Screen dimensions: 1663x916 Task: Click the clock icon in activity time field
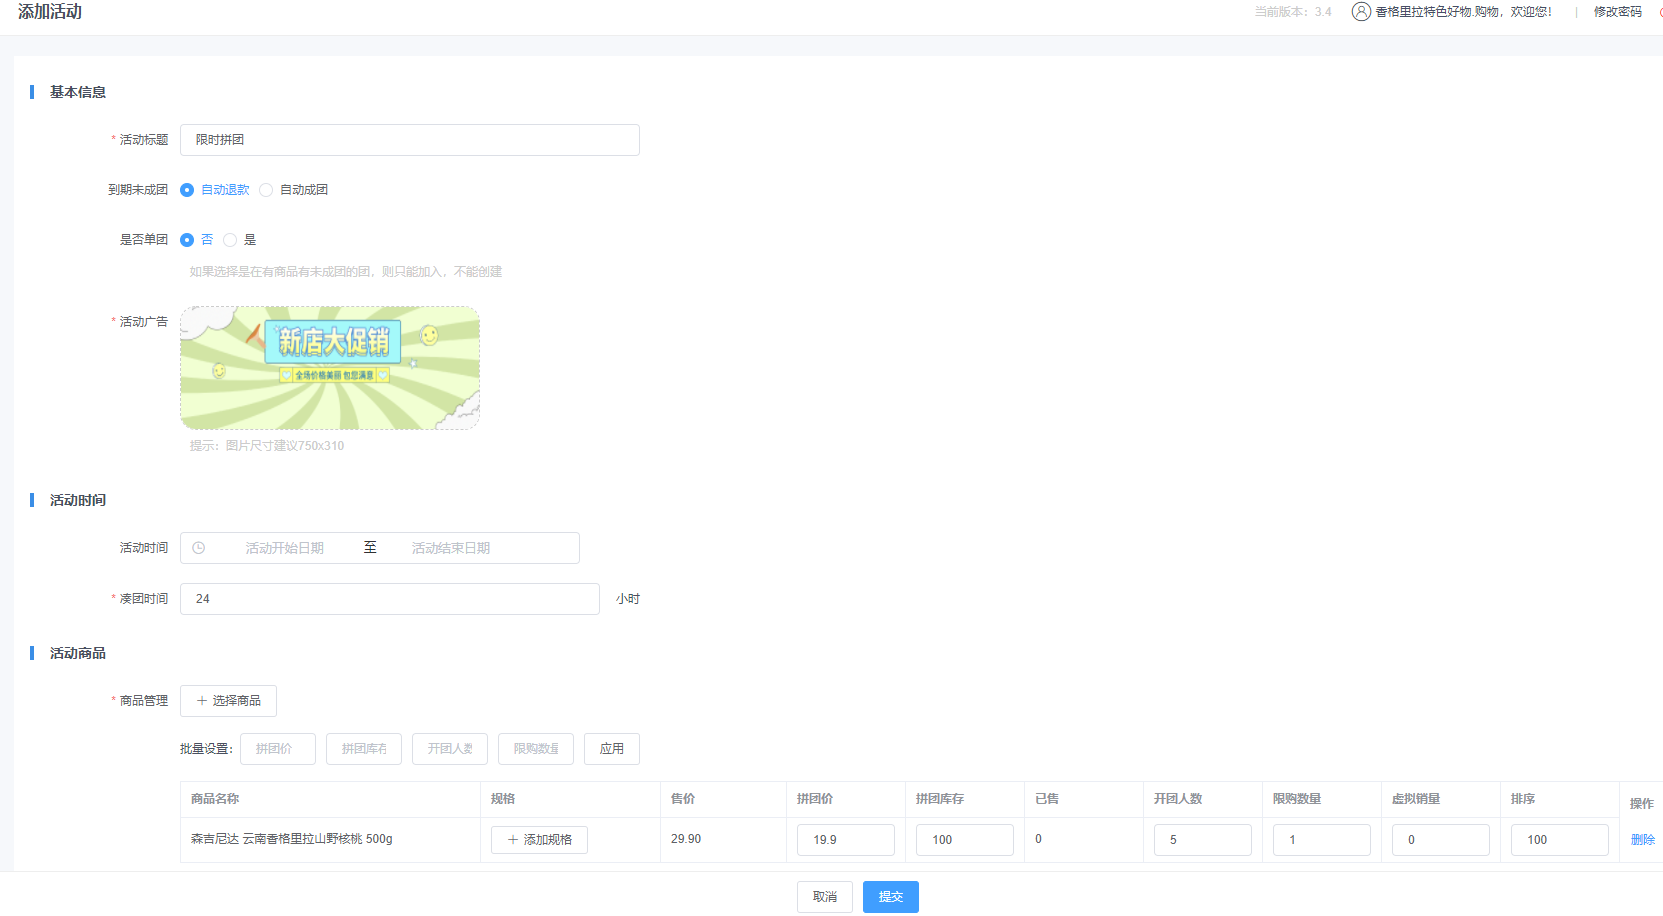click(x=199, y=548)
